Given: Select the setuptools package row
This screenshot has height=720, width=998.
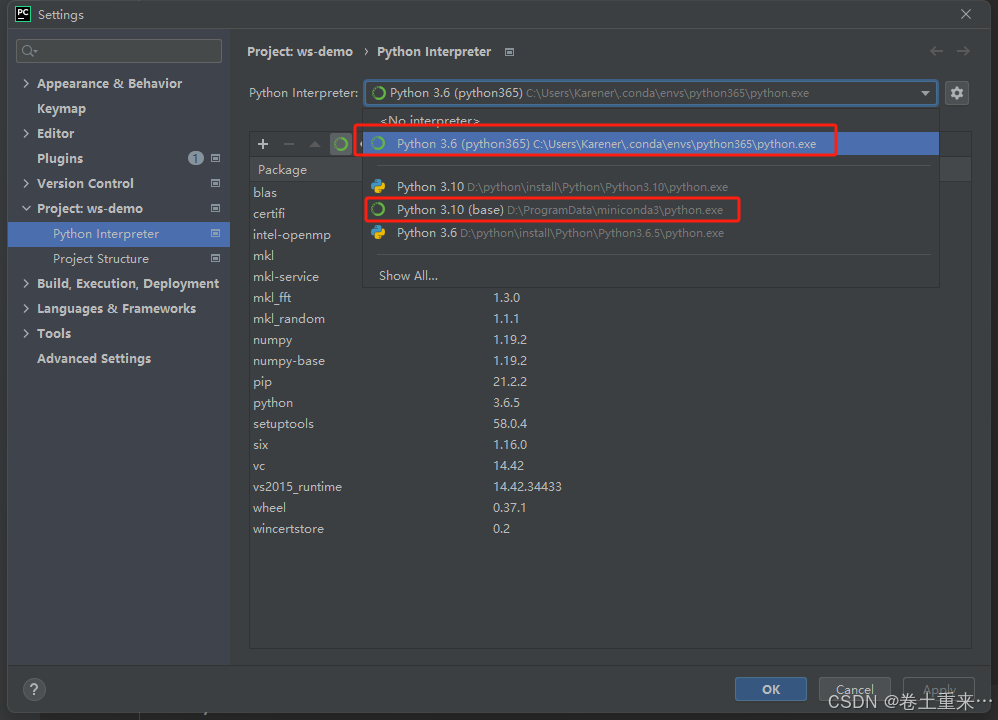Looking at the screenshot, I should [610, 423].
